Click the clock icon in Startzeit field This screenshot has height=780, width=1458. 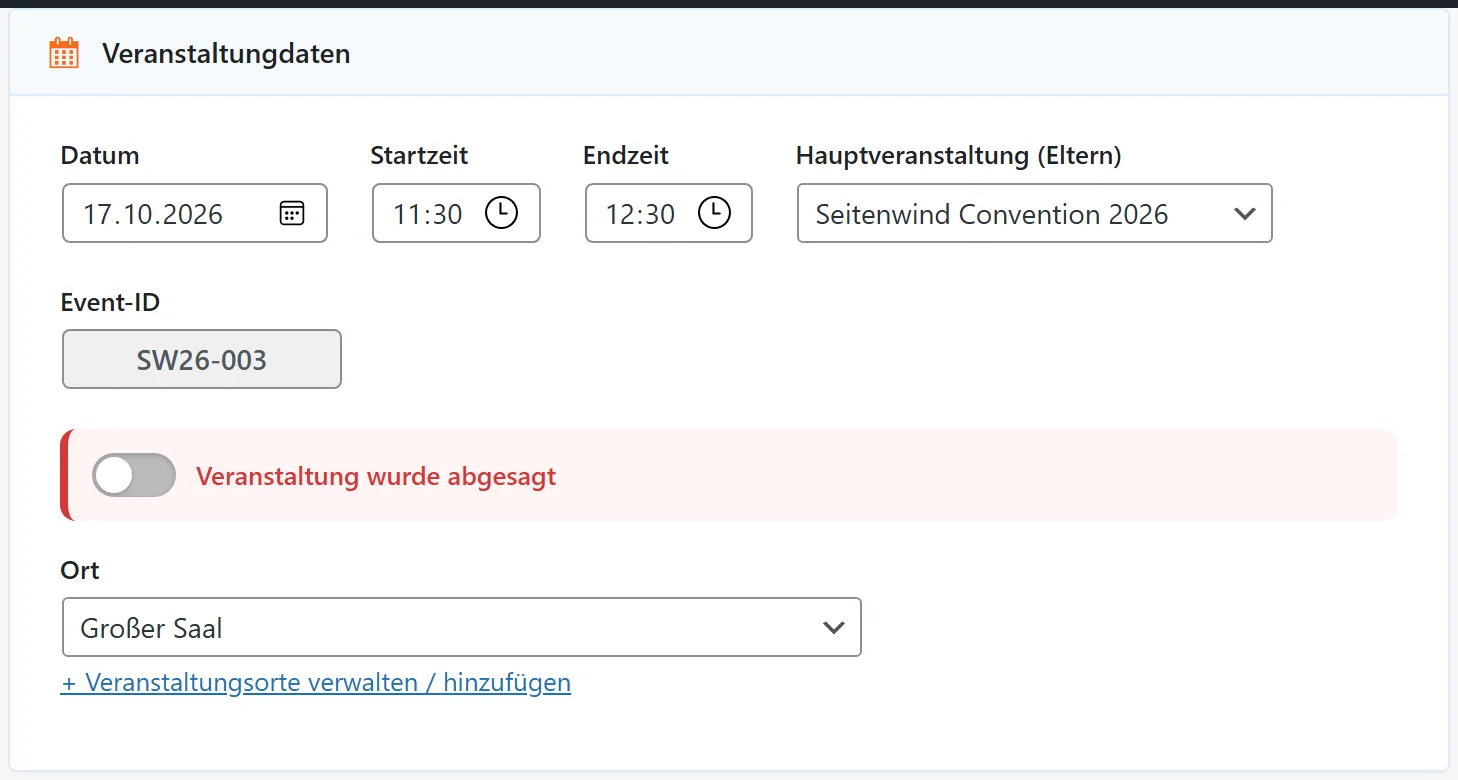(501, 213)
